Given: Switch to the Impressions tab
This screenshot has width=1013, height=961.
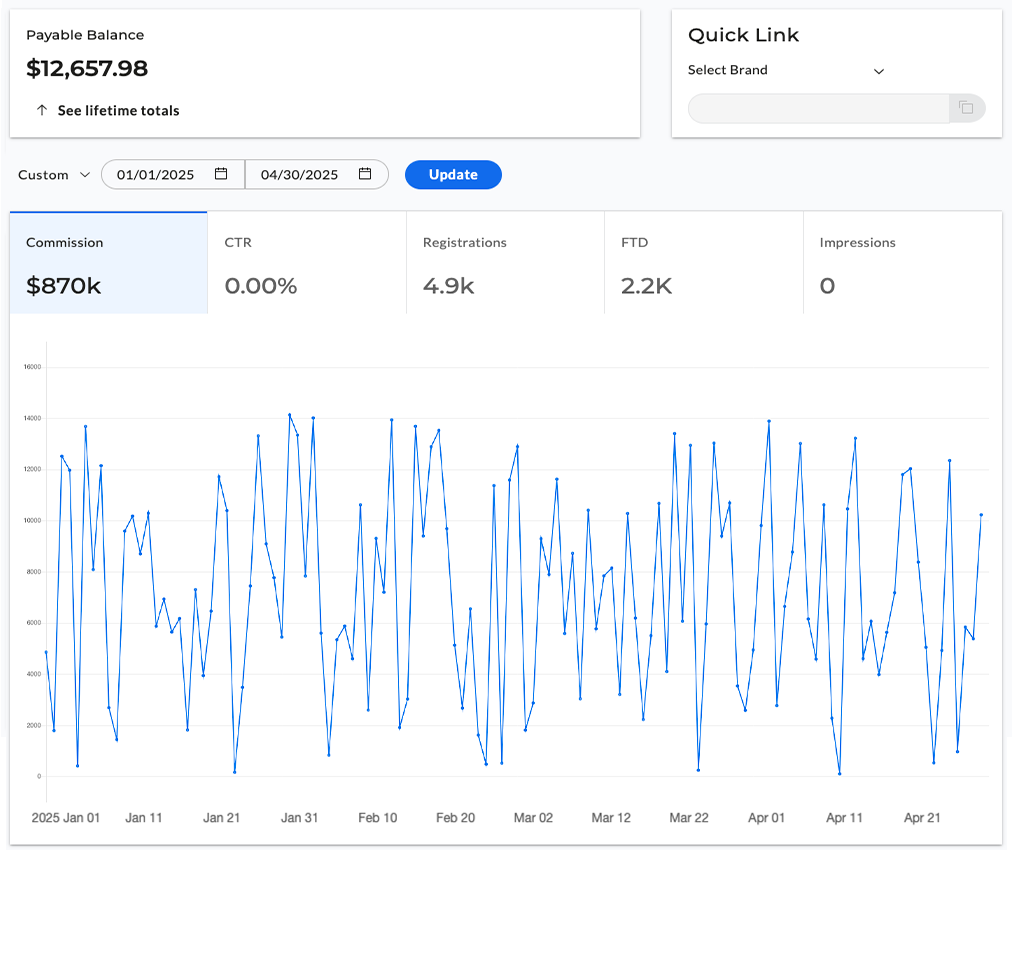Looking at the screenshot, I should [x=901, y=263].
